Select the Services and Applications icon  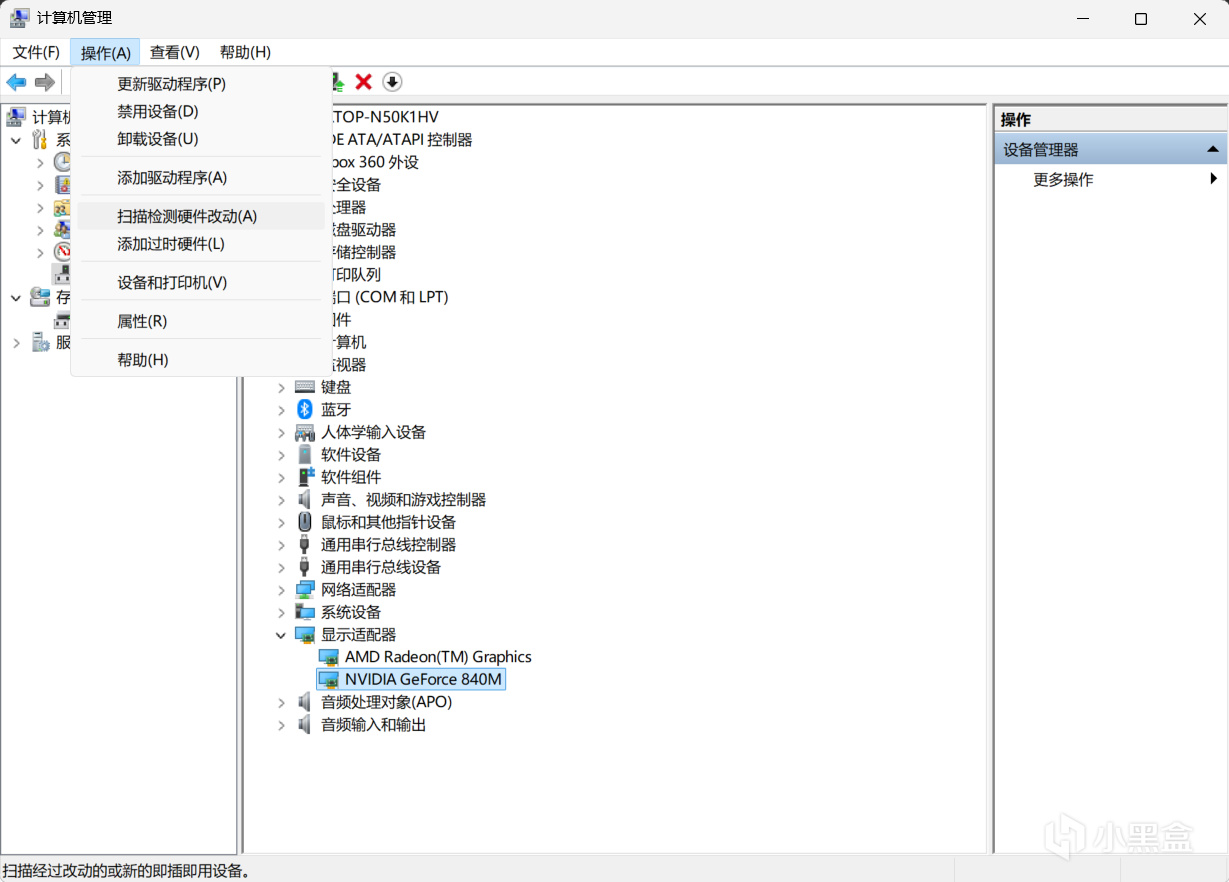point(39,342)
